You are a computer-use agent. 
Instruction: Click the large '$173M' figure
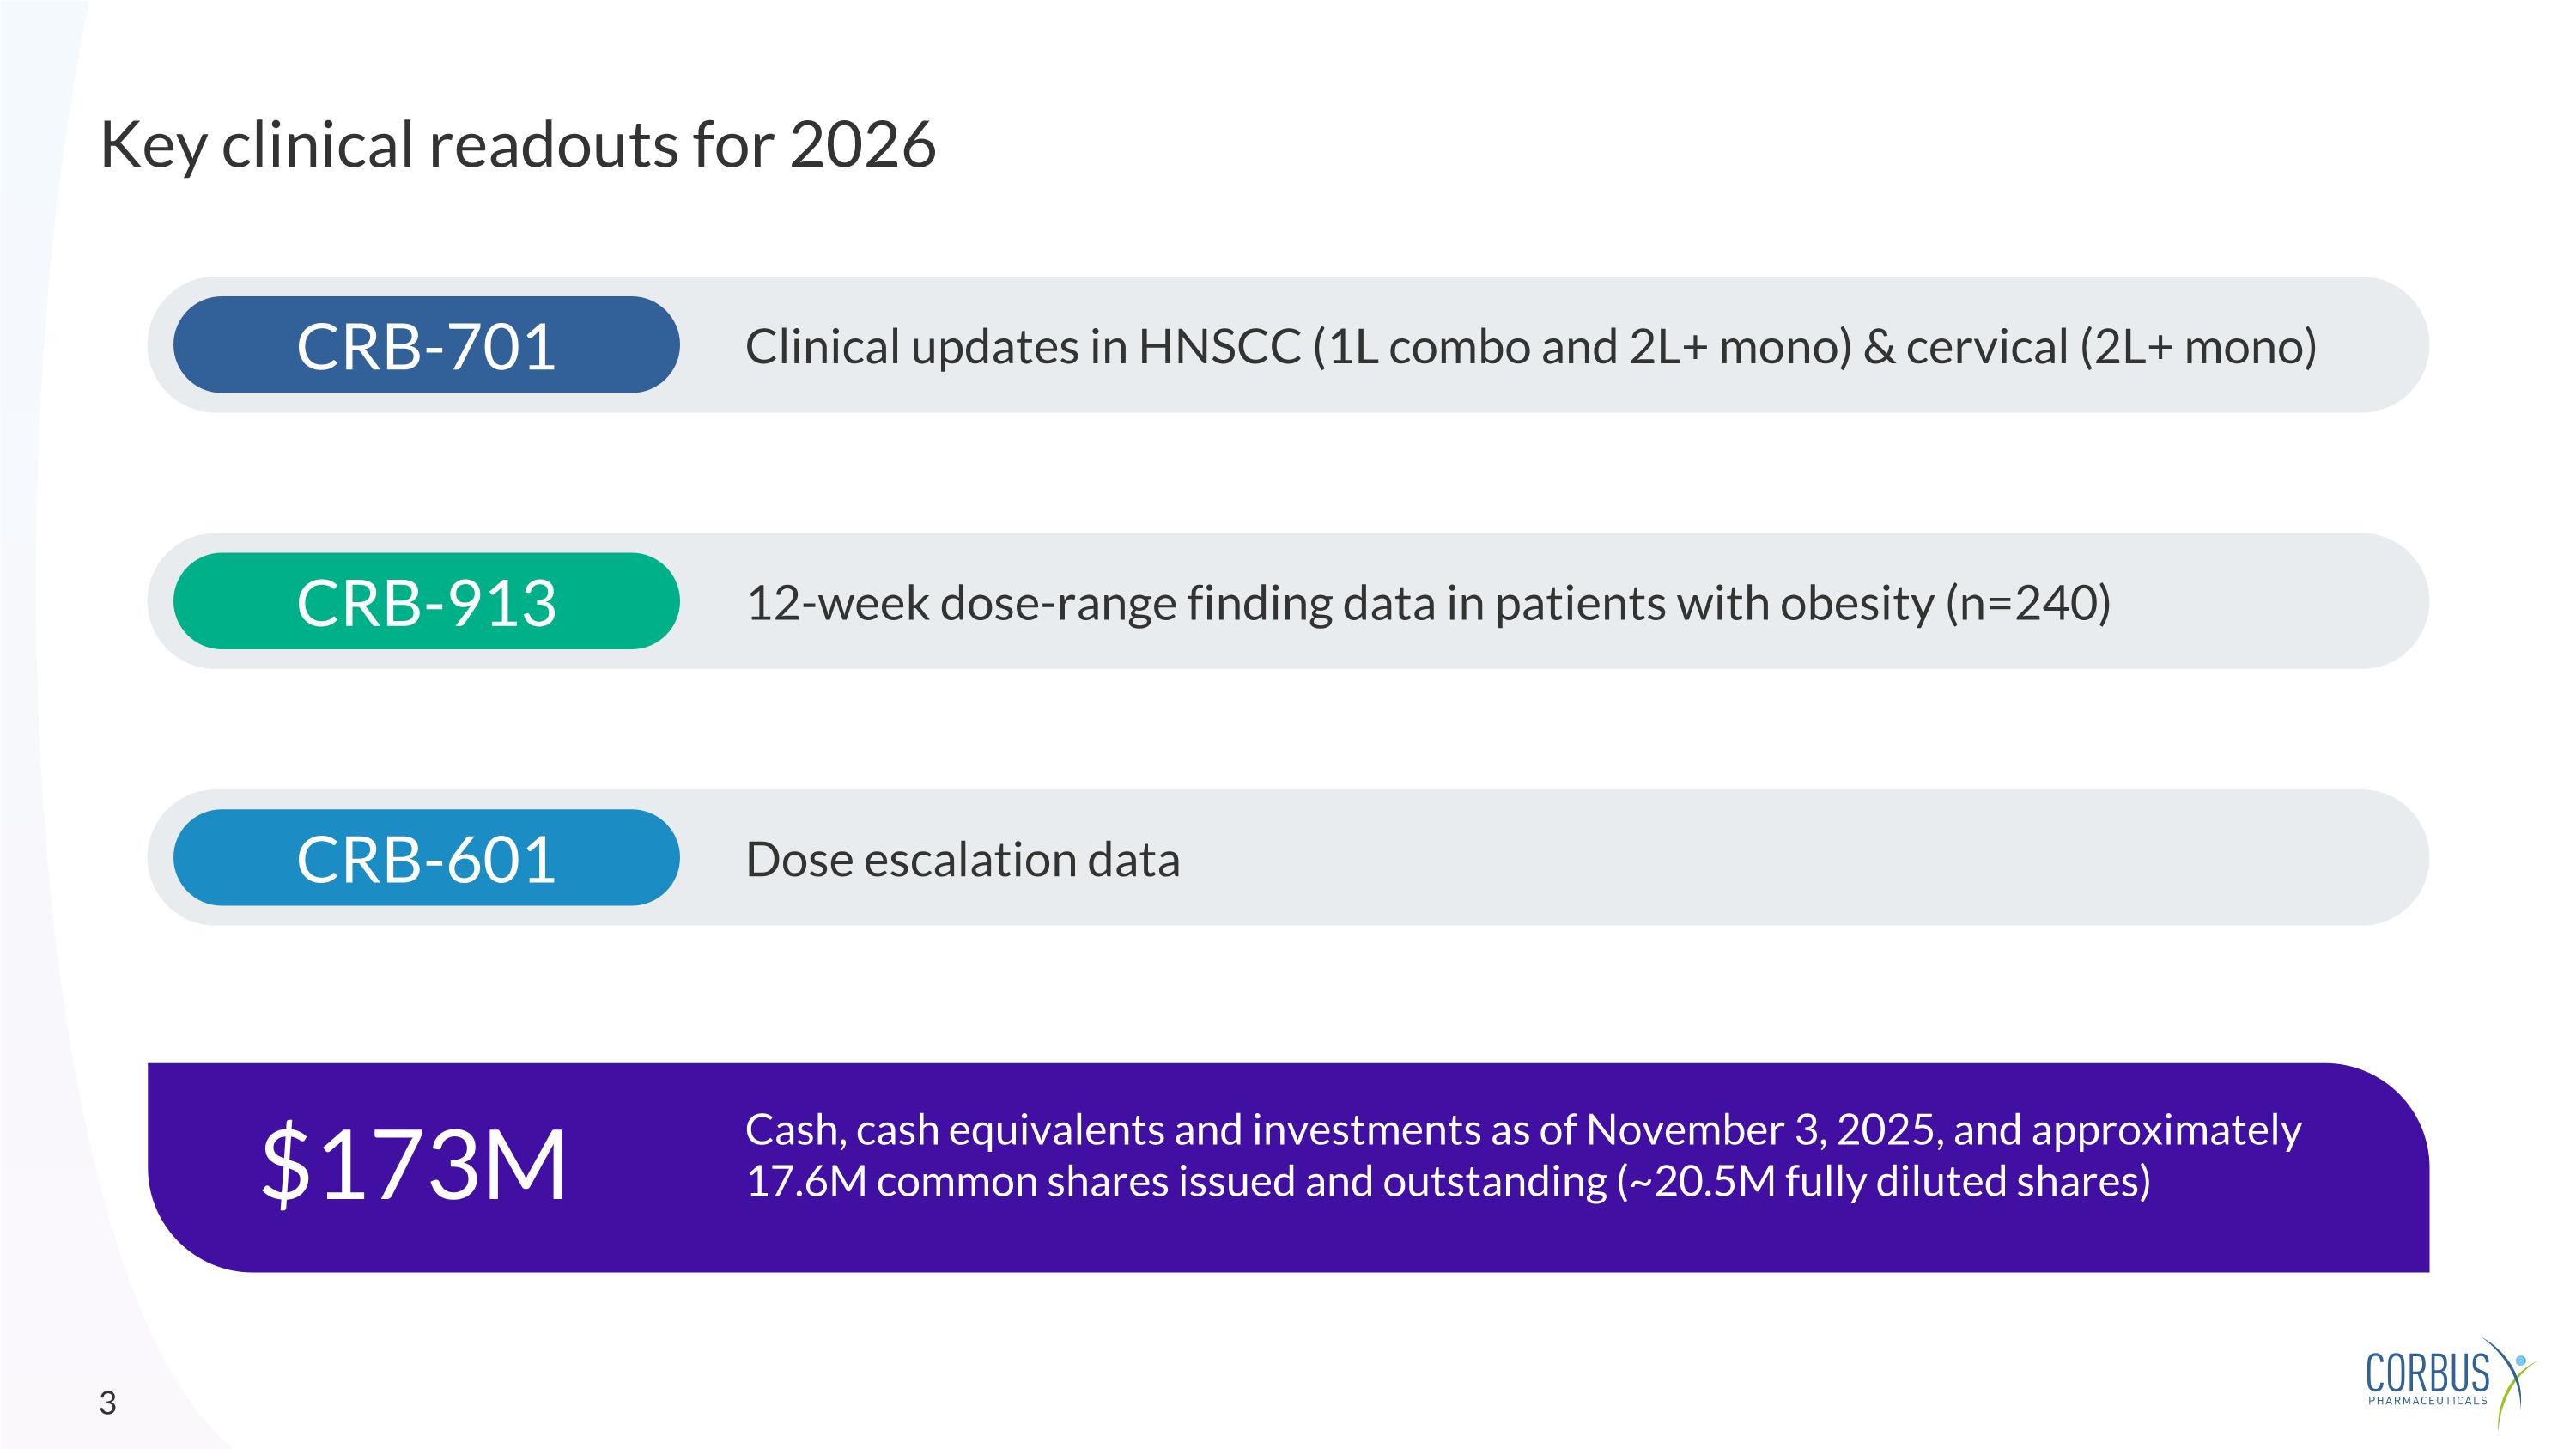(x=414, y=1164)
